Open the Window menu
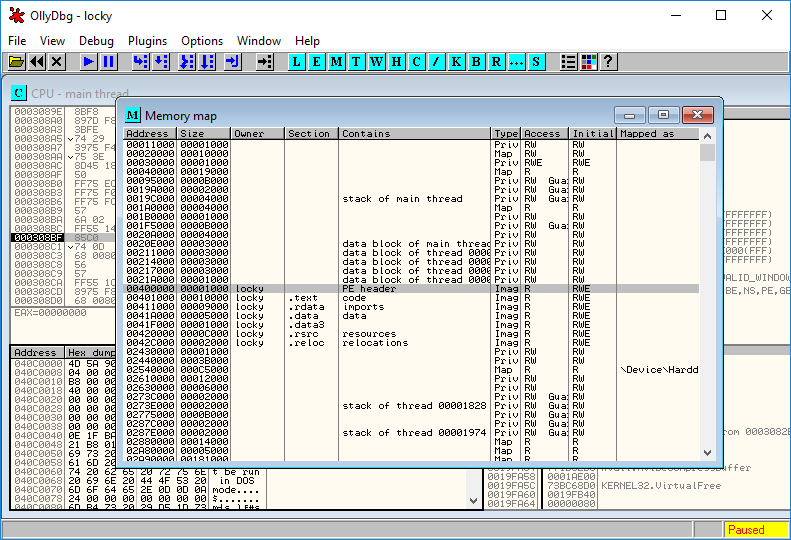 coord(259,41)
